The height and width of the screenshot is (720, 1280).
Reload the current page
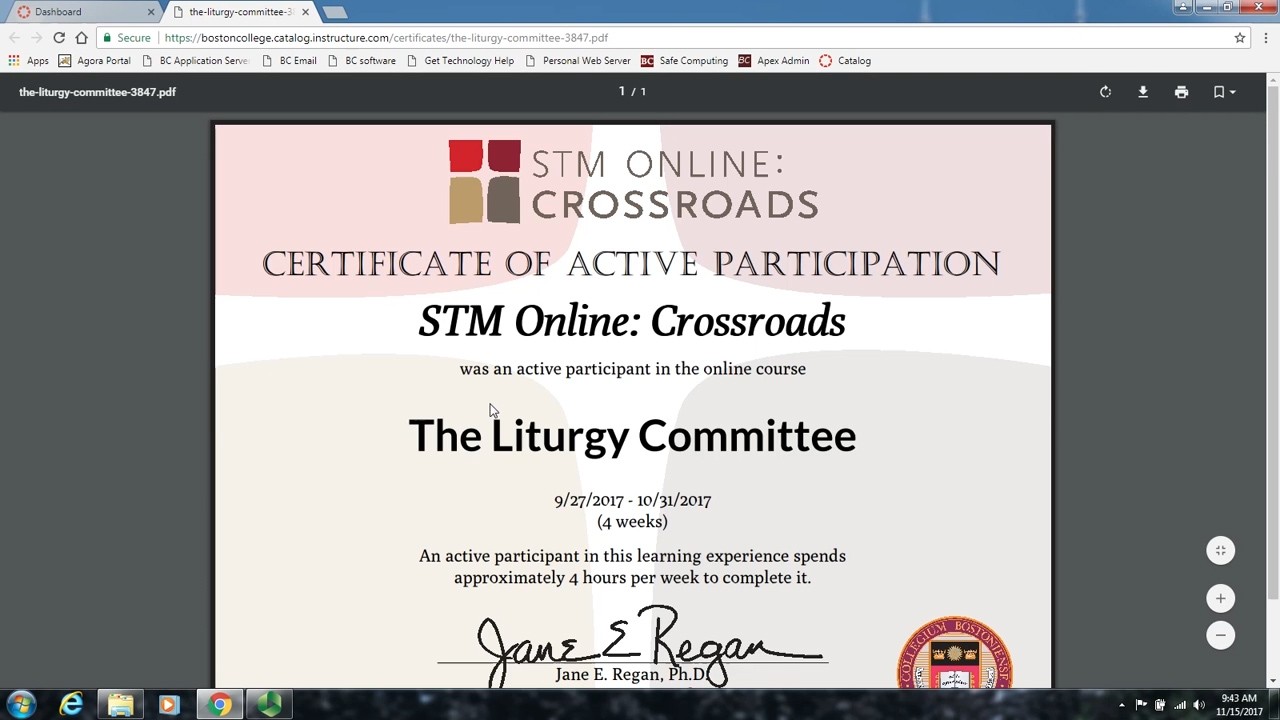tap(59, 38)
